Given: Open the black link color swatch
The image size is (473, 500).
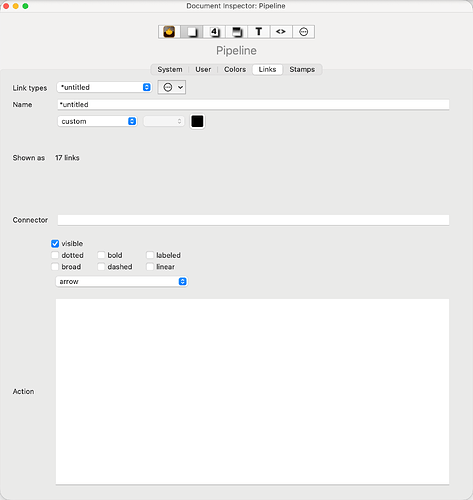Looking at the screenshot, I should tap(197, 121).
